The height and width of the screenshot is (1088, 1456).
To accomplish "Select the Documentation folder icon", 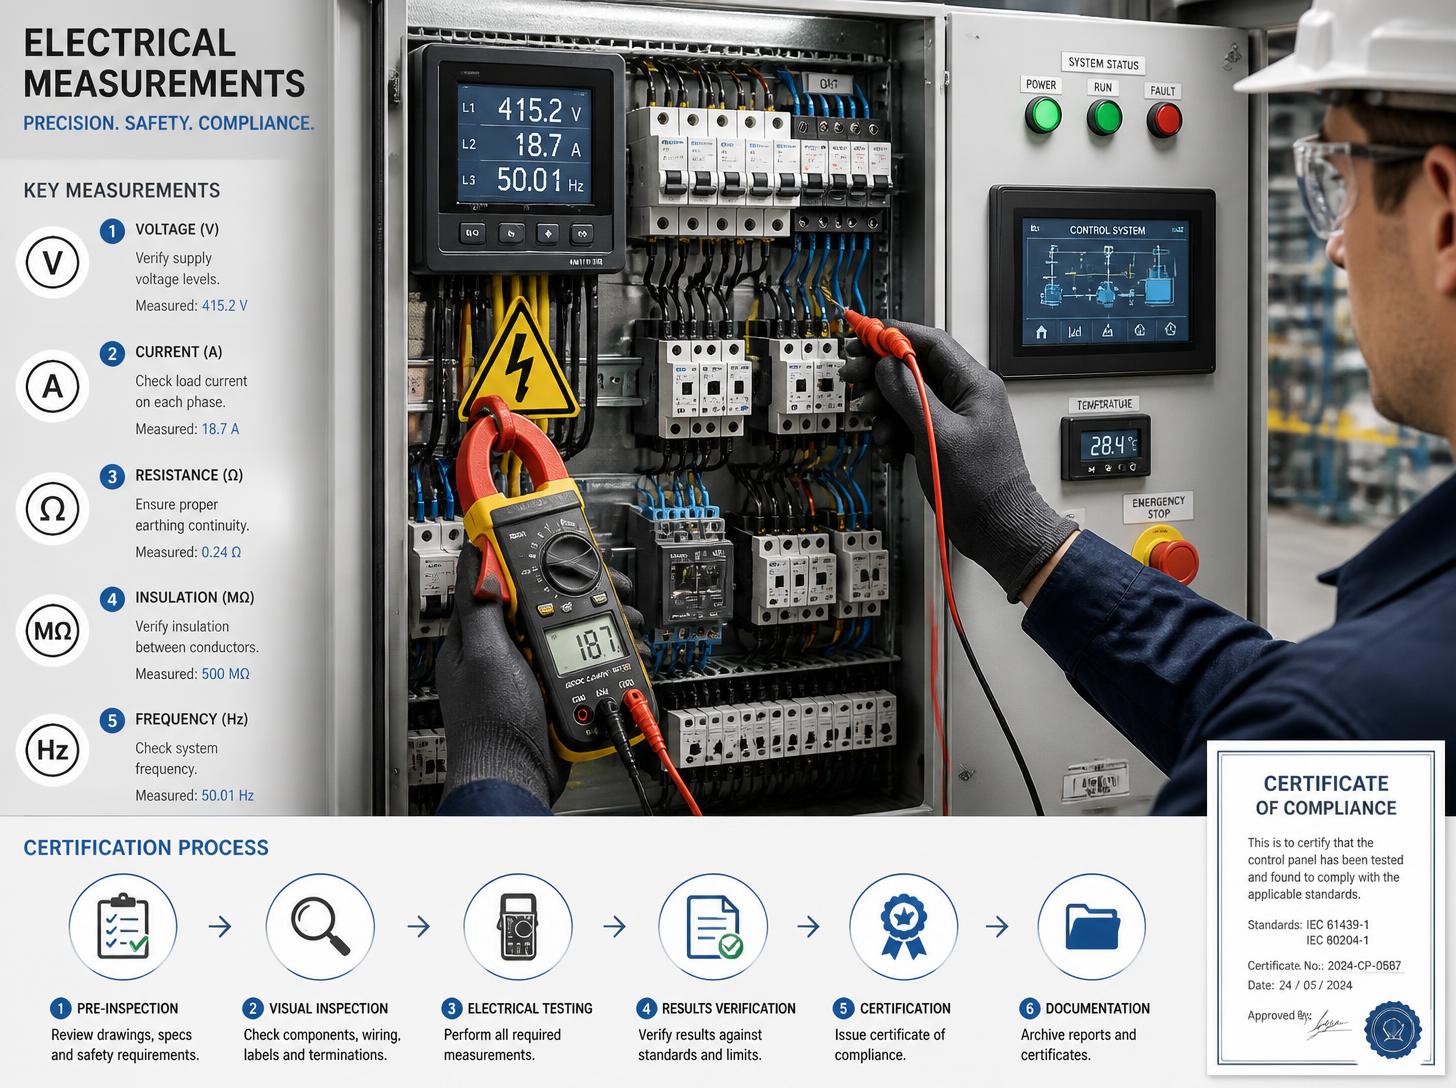I will 1092,927.
